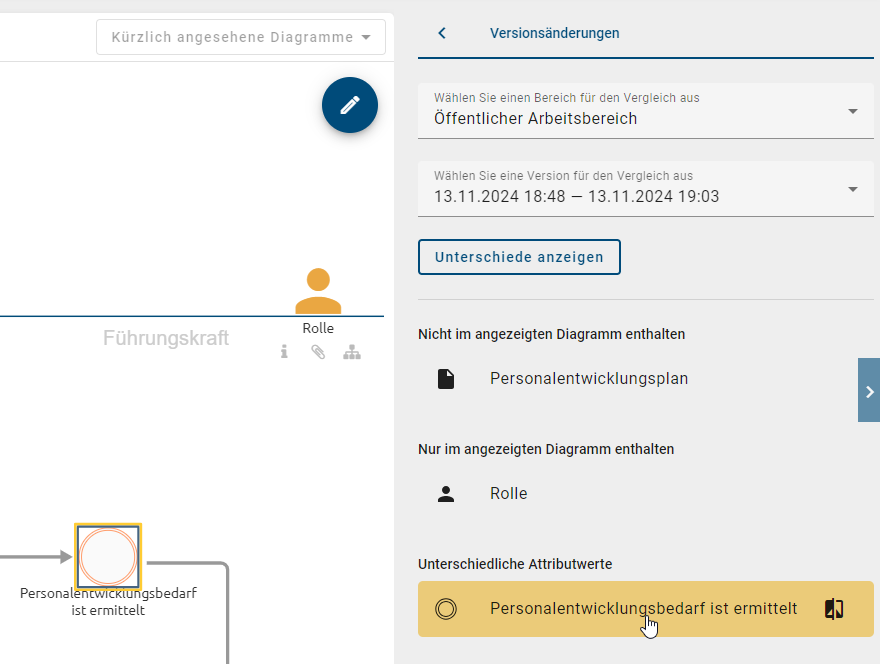The height and width of the screenshot is (664, 880).
Task: Open the attachments paperclip icon below Rolle
Action: (318, 351)
